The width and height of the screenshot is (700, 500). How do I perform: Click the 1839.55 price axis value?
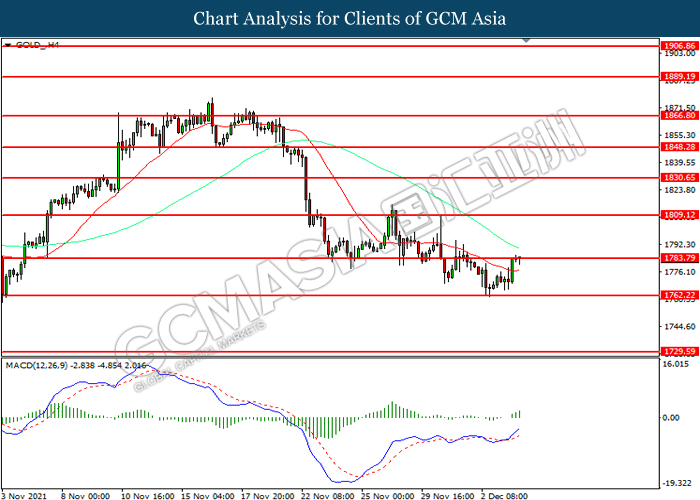pos(679,163)
